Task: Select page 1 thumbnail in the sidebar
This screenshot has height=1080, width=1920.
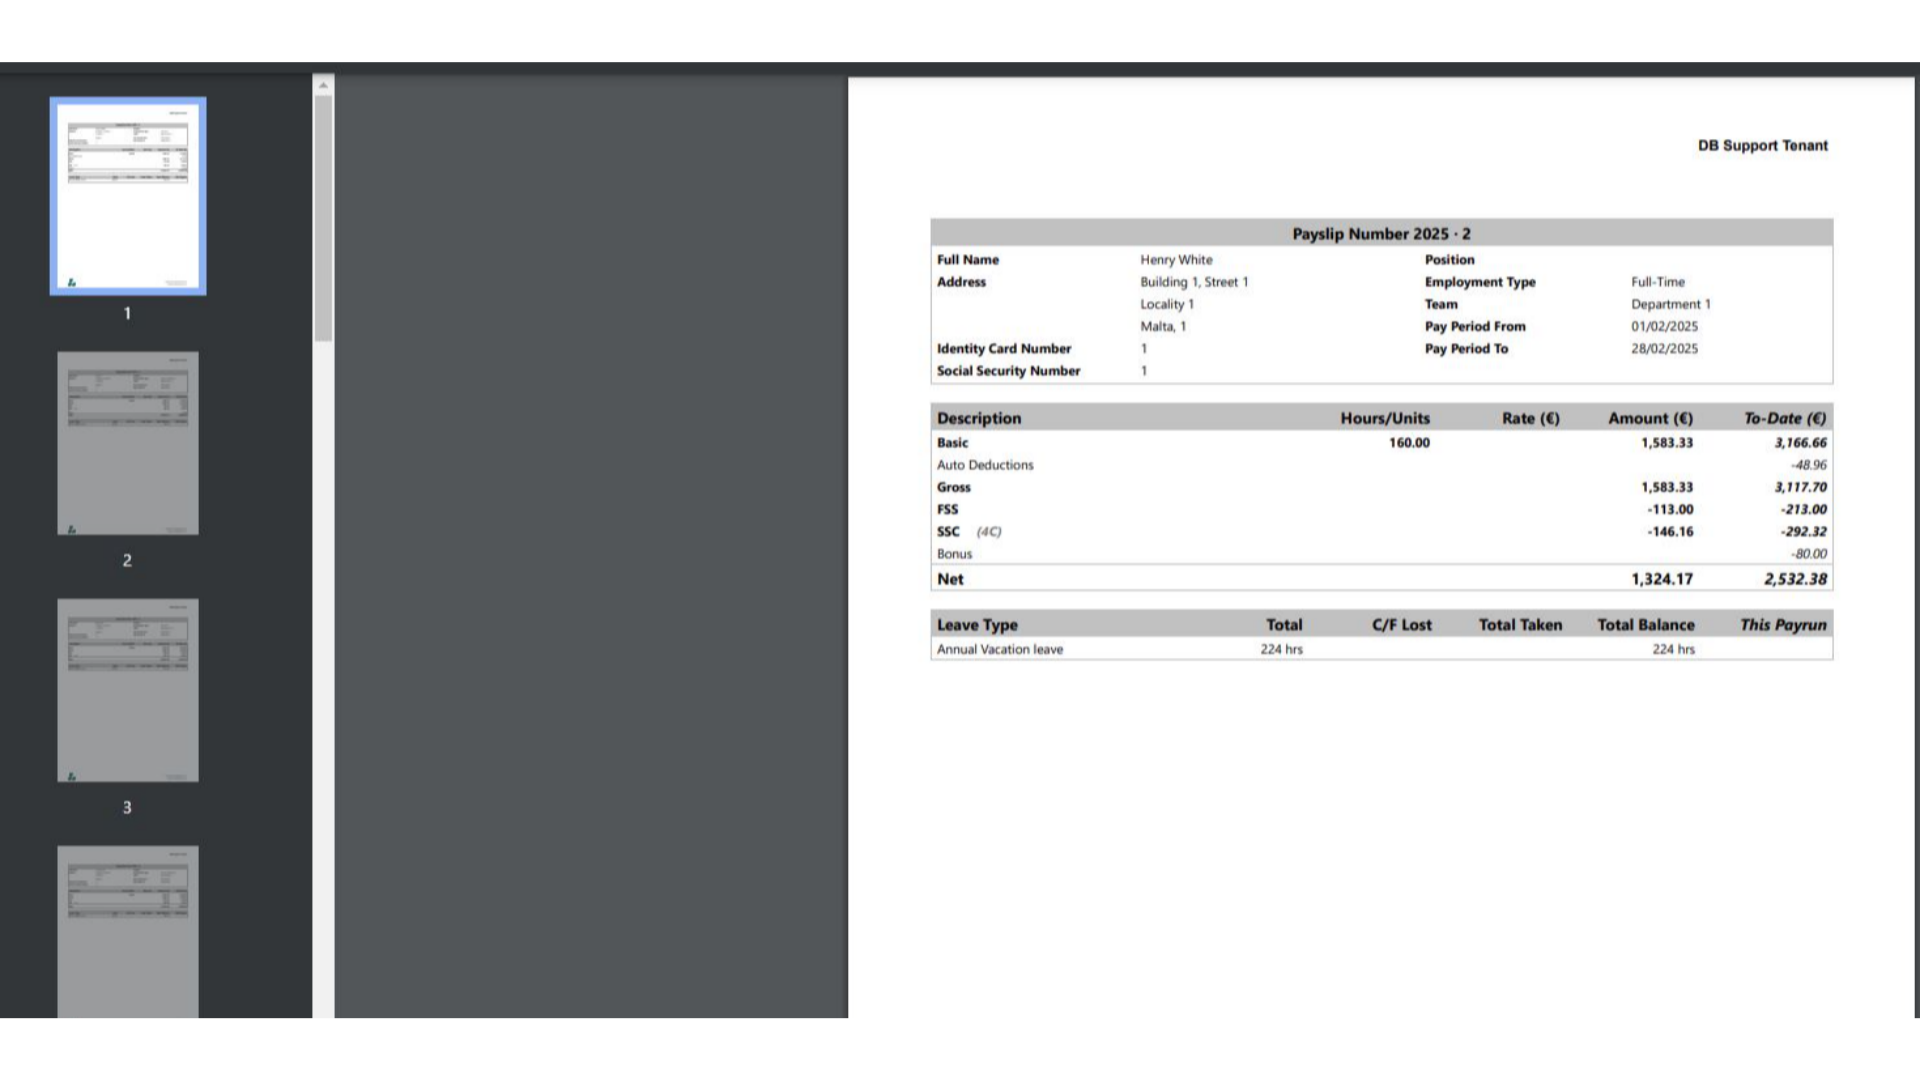Action: click(127, 194)
